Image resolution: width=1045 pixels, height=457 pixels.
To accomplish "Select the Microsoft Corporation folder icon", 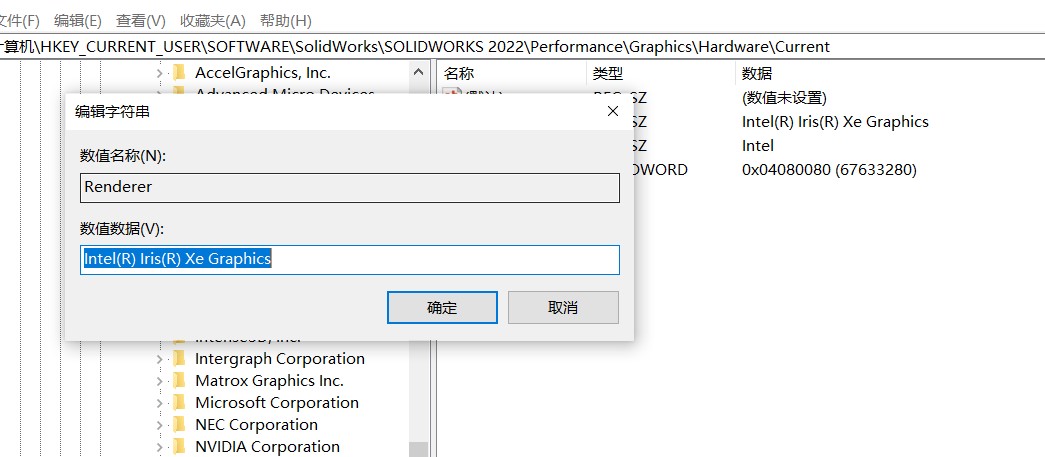I will [179, 402].
